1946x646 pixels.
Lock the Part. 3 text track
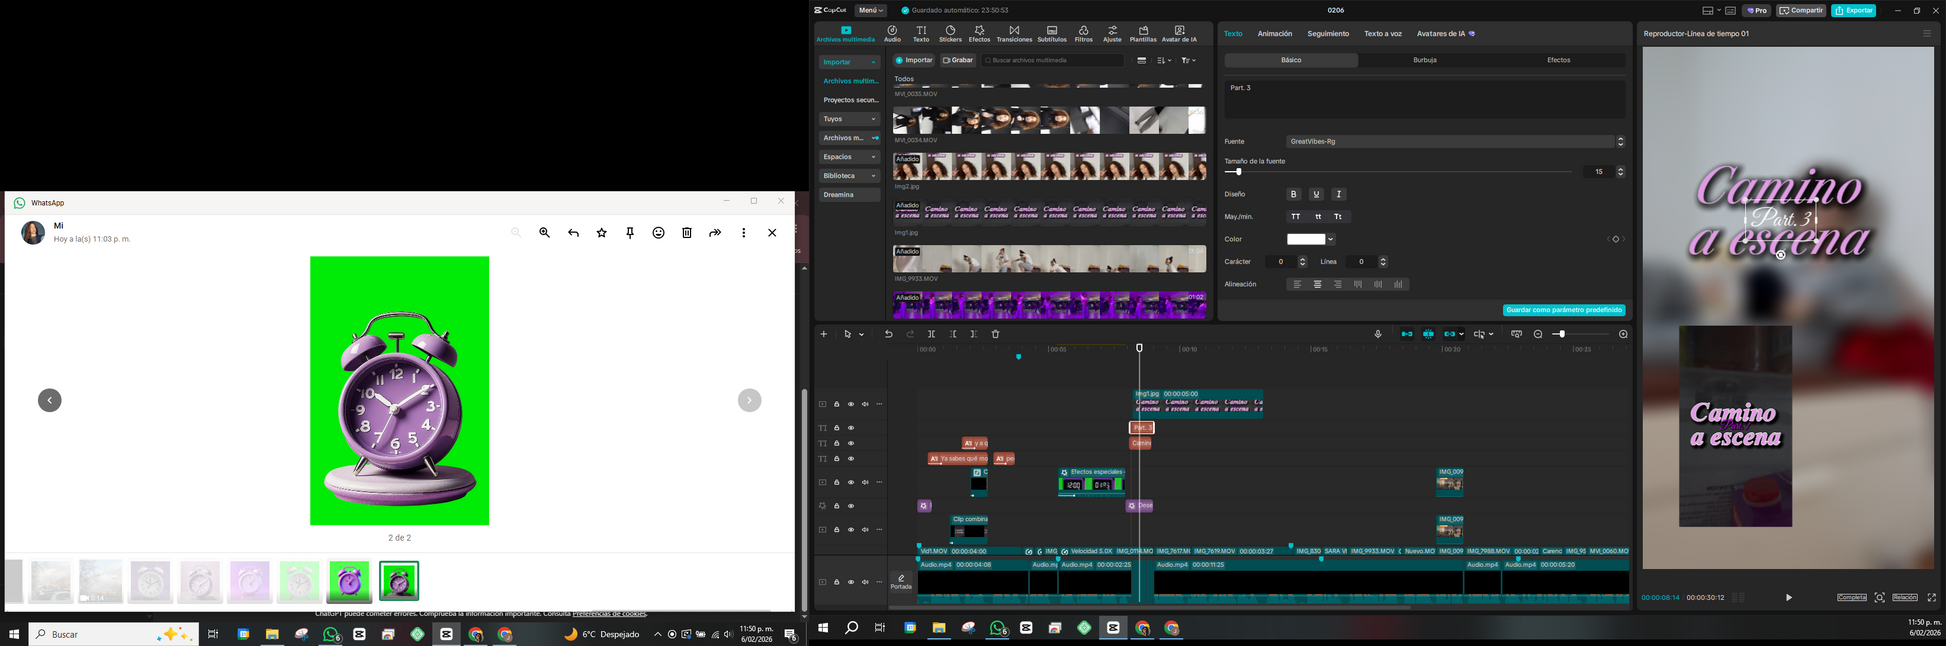tap(837, 428)
